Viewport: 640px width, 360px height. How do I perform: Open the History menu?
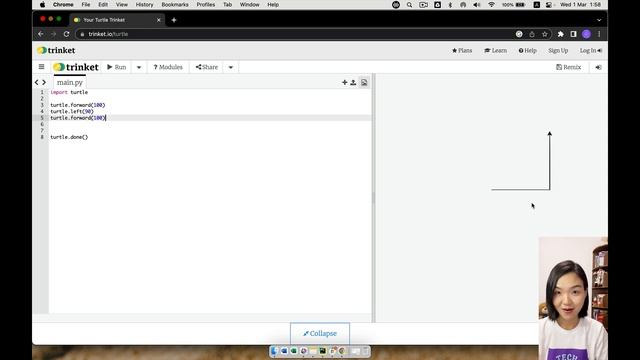coord(144,5)
